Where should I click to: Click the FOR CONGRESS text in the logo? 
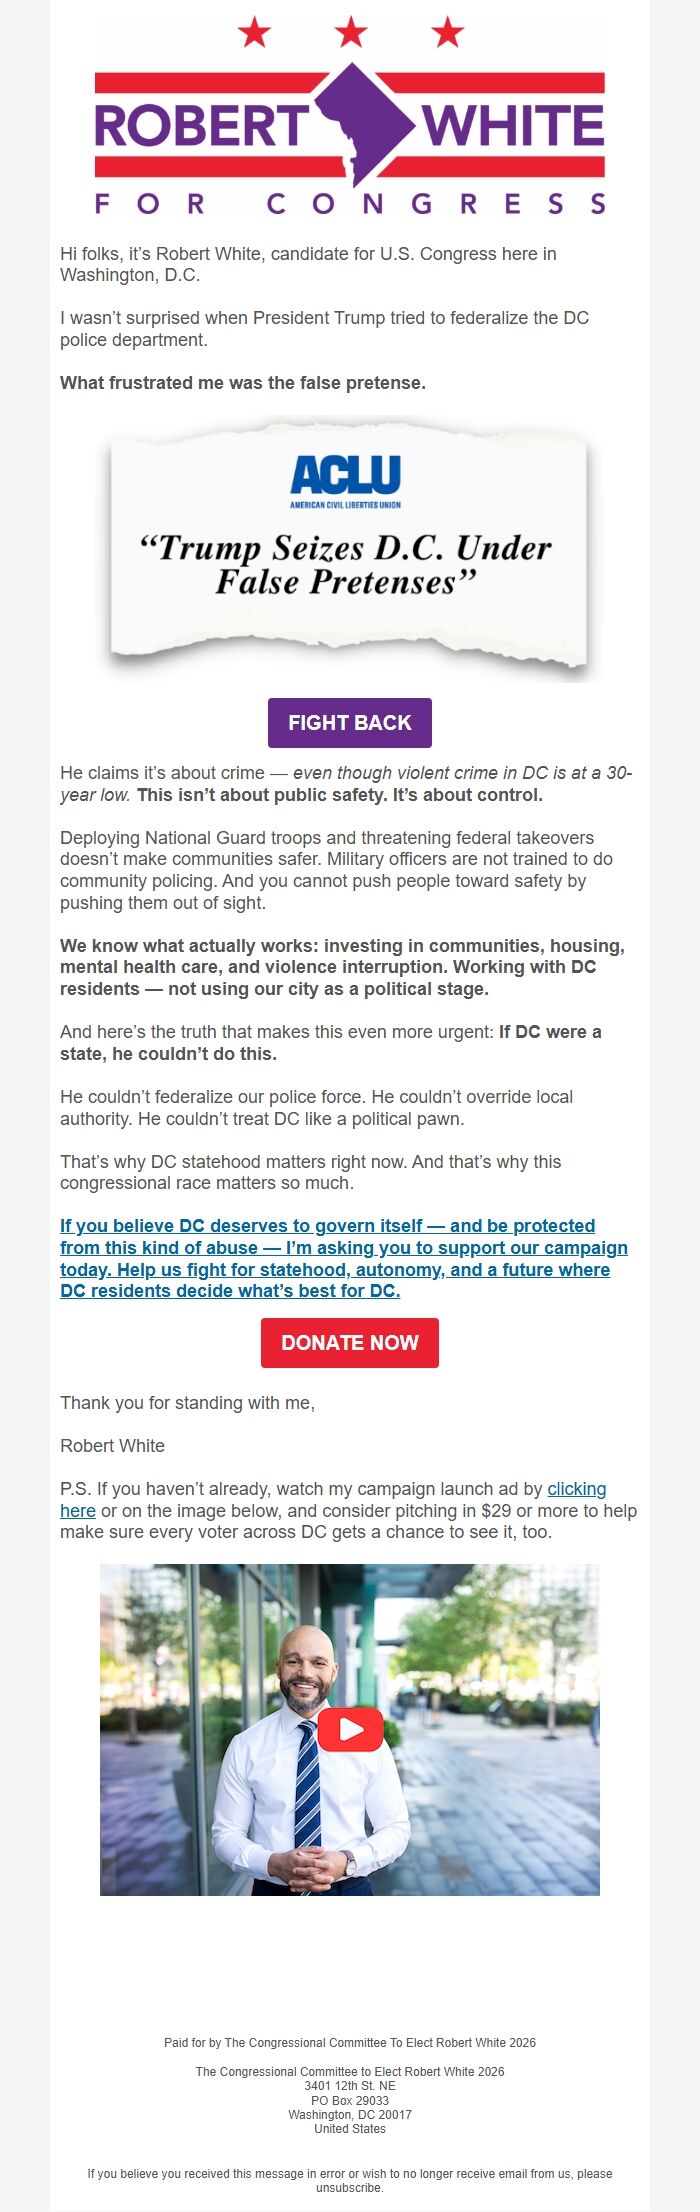pos(349,202)
